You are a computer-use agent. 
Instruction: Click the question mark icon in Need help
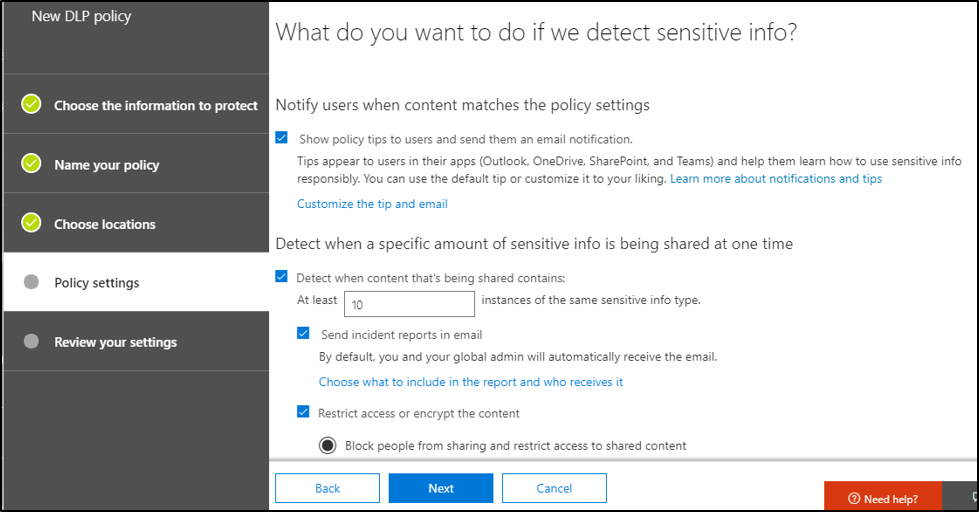pos(853,498)
